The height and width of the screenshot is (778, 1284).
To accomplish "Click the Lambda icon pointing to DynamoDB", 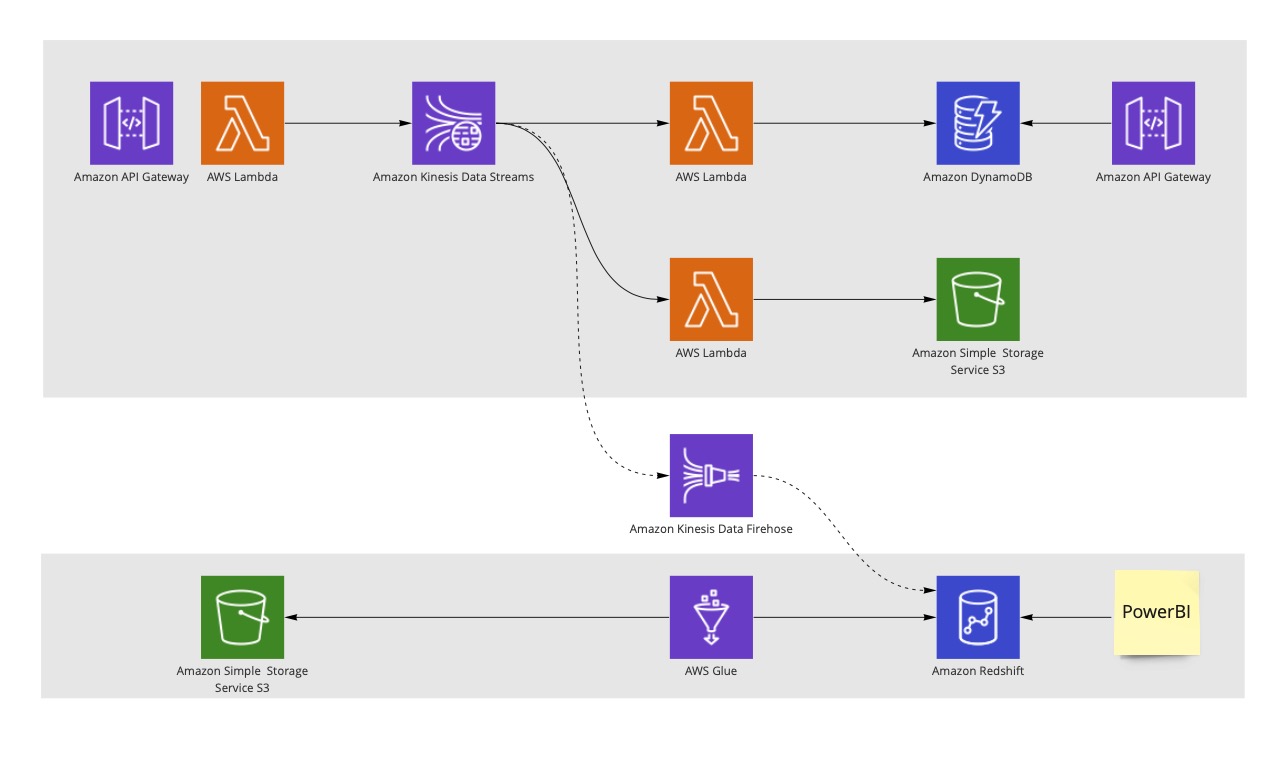I will [x=711, y=123].
